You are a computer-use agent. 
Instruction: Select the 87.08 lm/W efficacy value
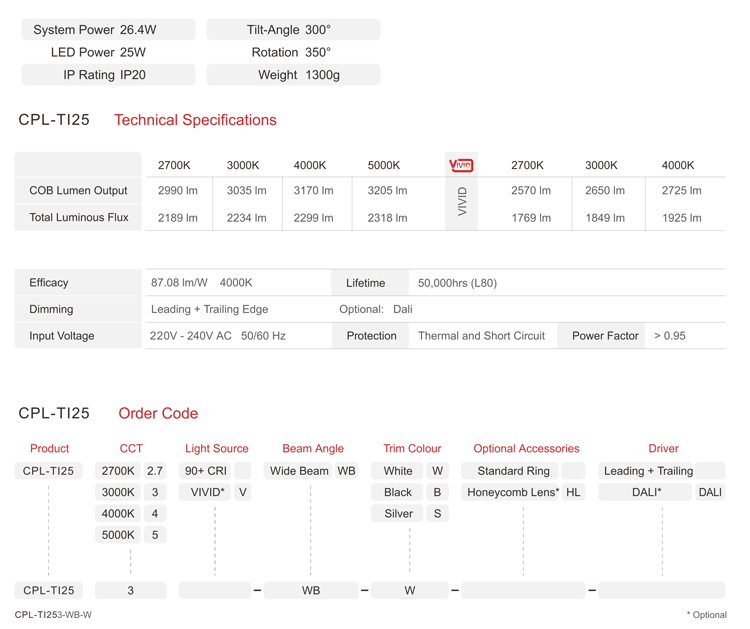pos(179,282)
